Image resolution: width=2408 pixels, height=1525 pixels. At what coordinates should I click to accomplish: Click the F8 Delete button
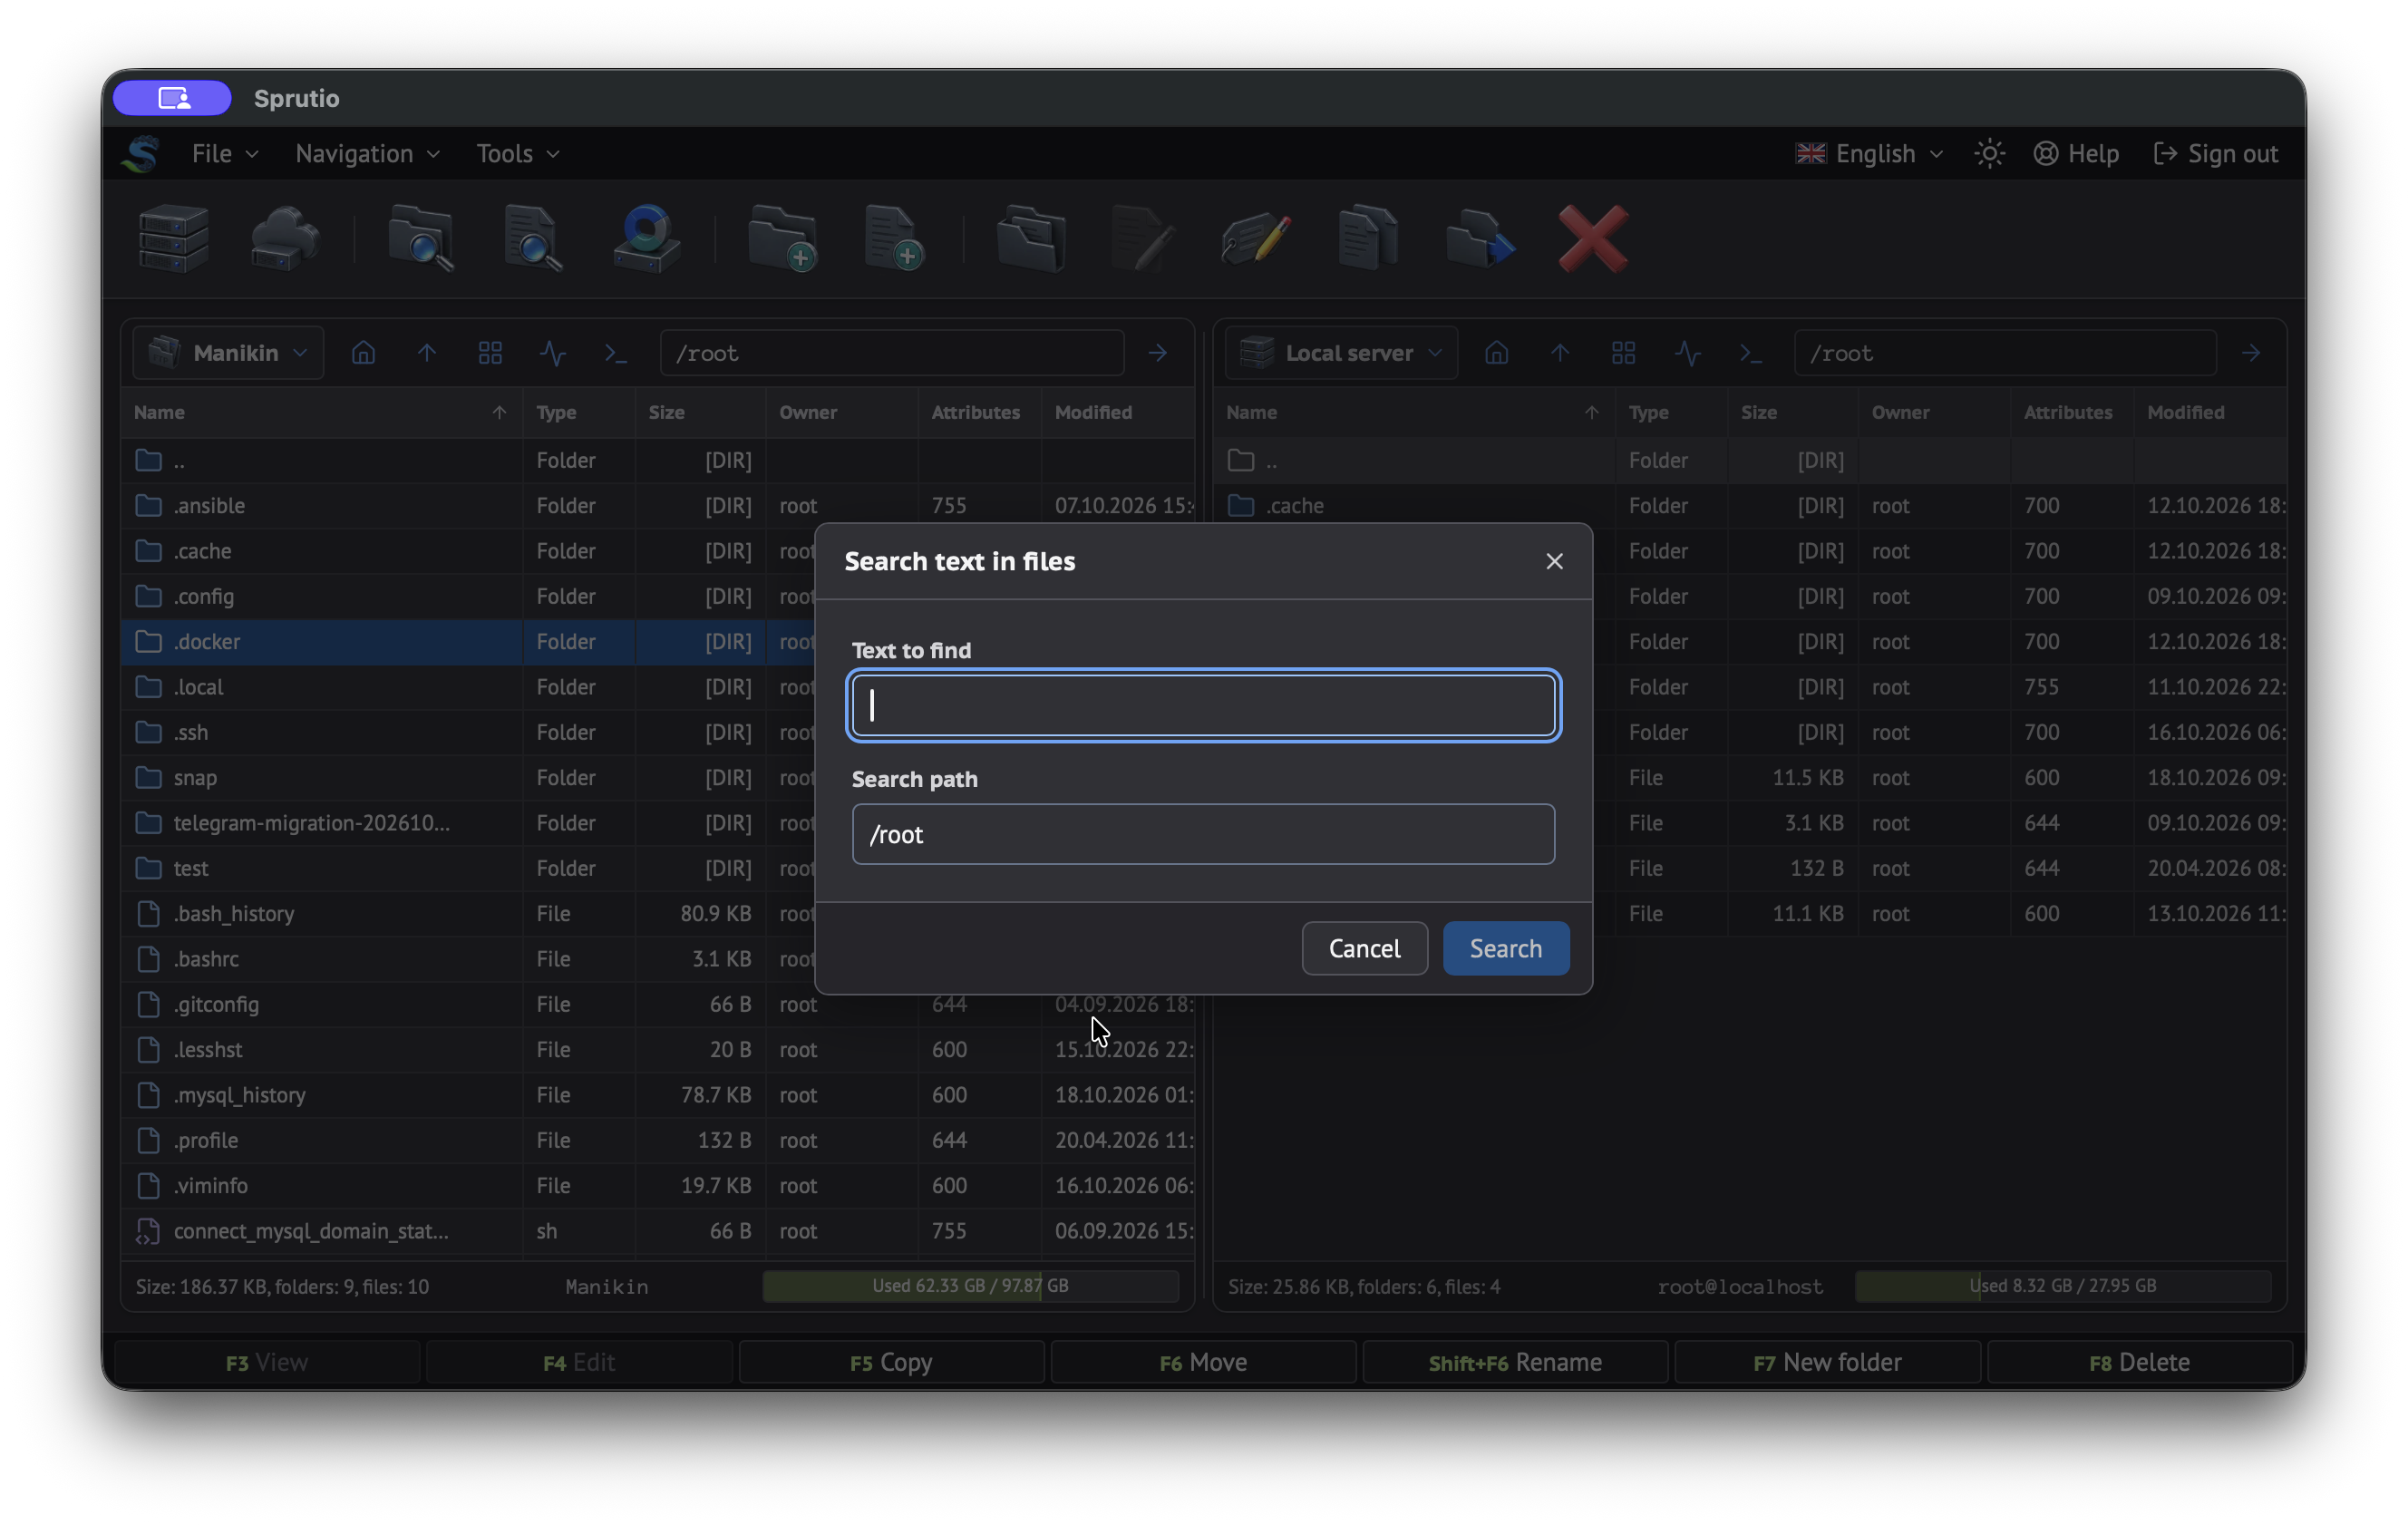[2139, 1362]
